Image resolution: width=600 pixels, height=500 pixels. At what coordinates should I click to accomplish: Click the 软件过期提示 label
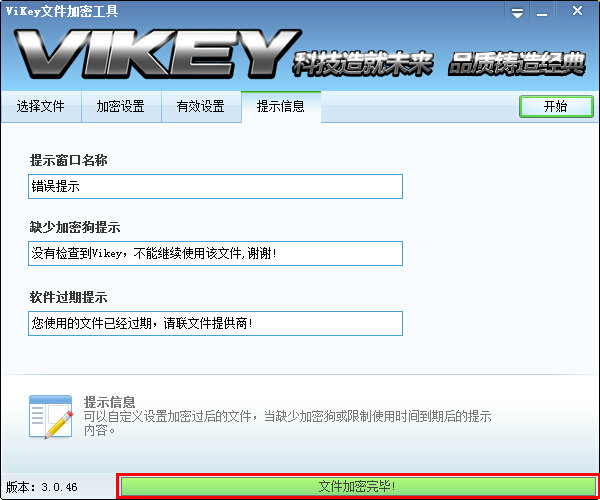[x=68, y=297]
